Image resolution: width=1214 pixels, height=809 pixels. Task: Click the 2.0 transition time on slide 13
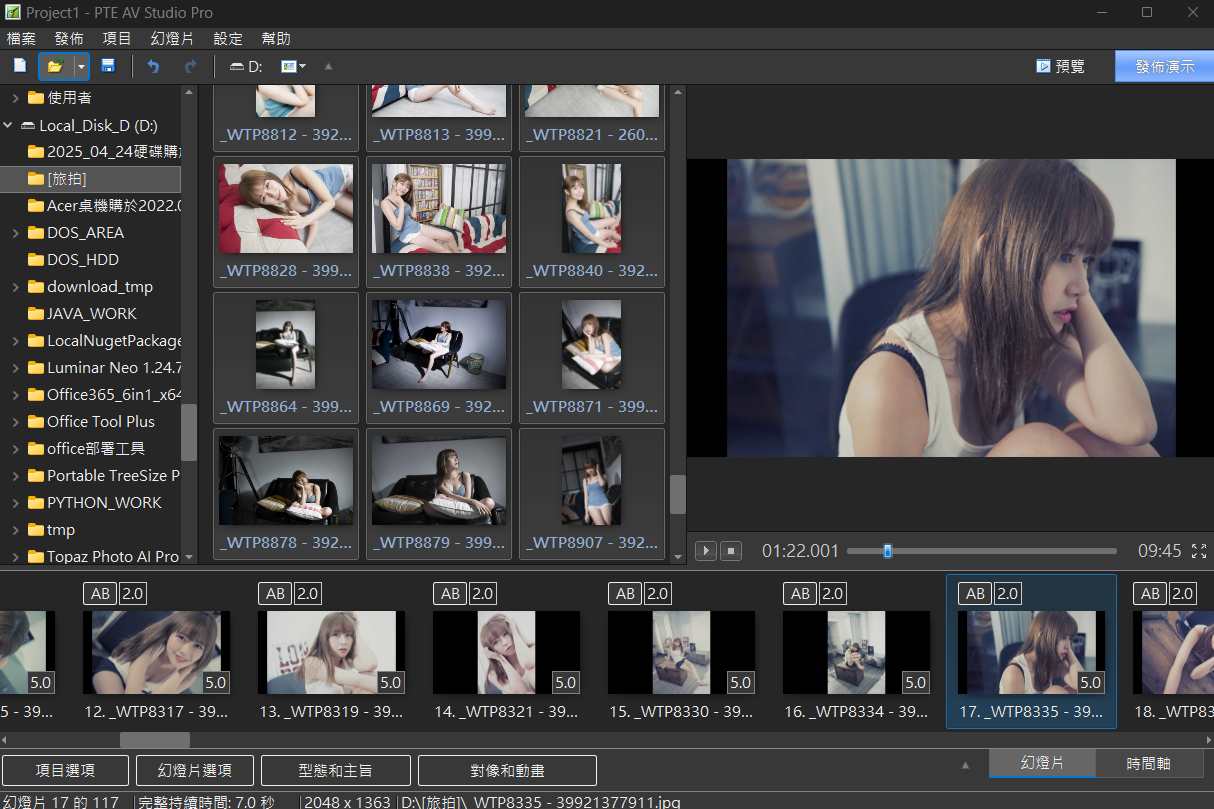click(307, 593)
